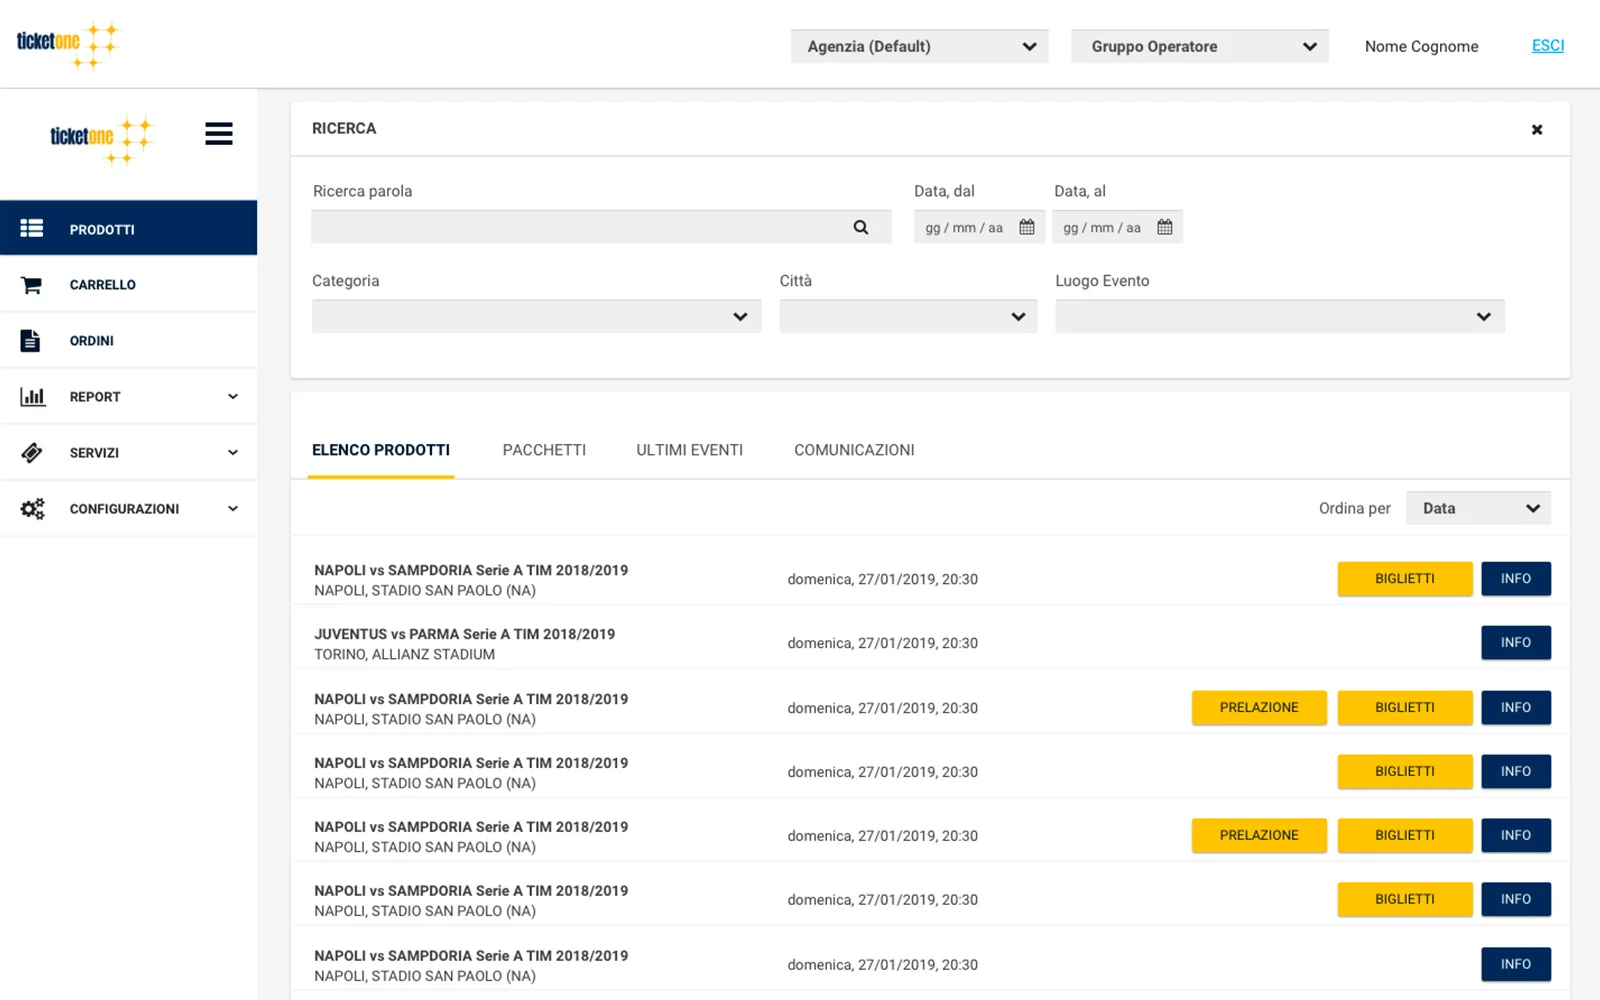Click the Prodotti list icon
Screen dimensions: 1600x1000
[32, 228]
